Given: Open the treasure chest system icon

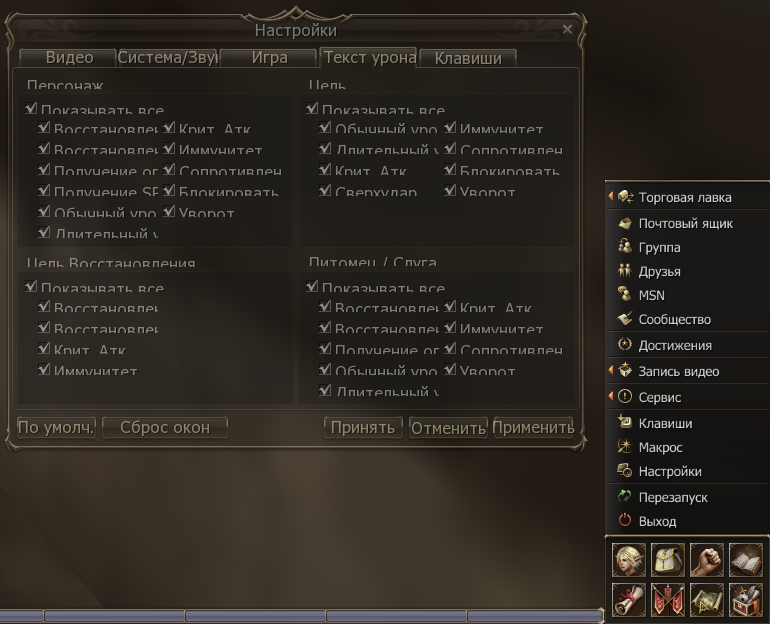Looking at the screenshot, I should pos(745,599).
